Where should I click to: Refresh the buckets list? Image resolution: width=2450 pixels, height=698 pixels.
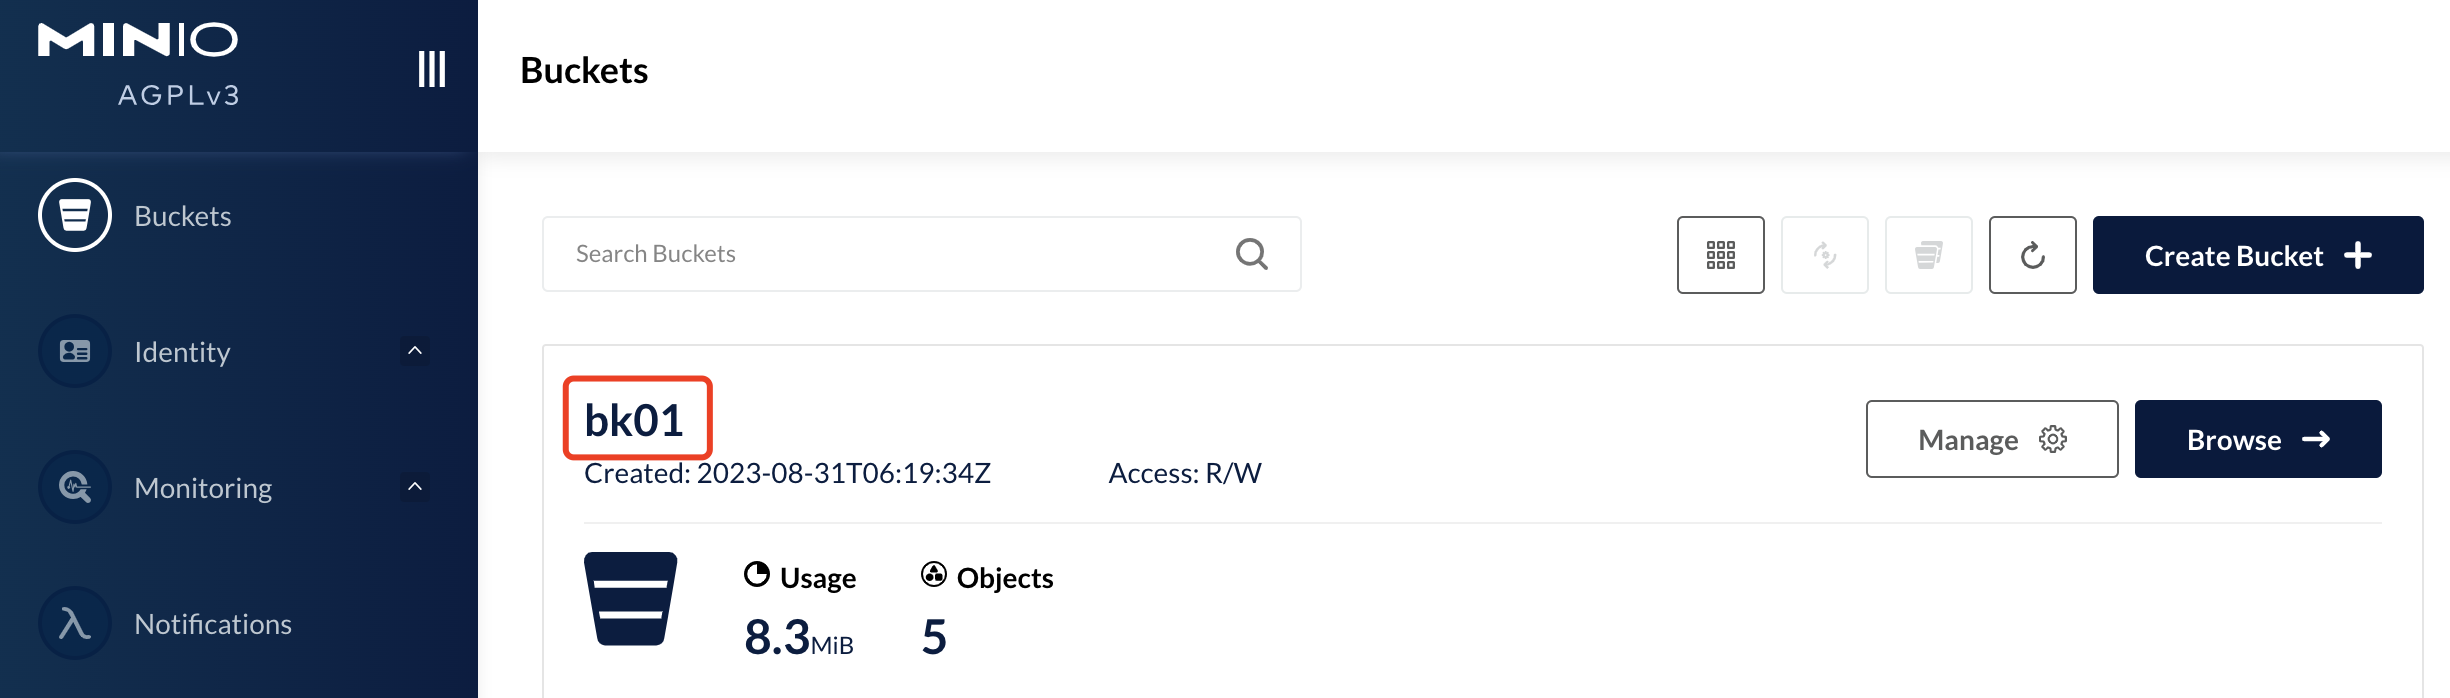(2032, 255)
